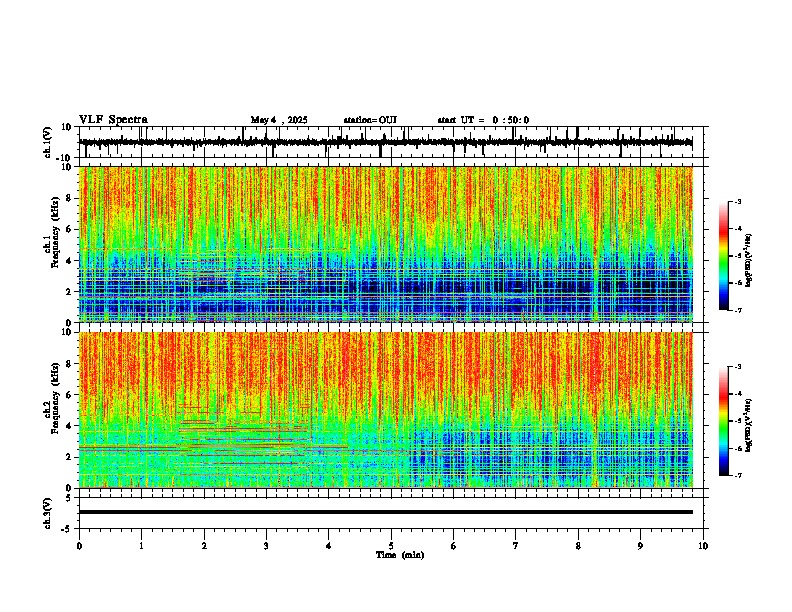This screenshot has width=792, height=612.
Task: Click time axis tick label "3"
Action: (266, 546)
